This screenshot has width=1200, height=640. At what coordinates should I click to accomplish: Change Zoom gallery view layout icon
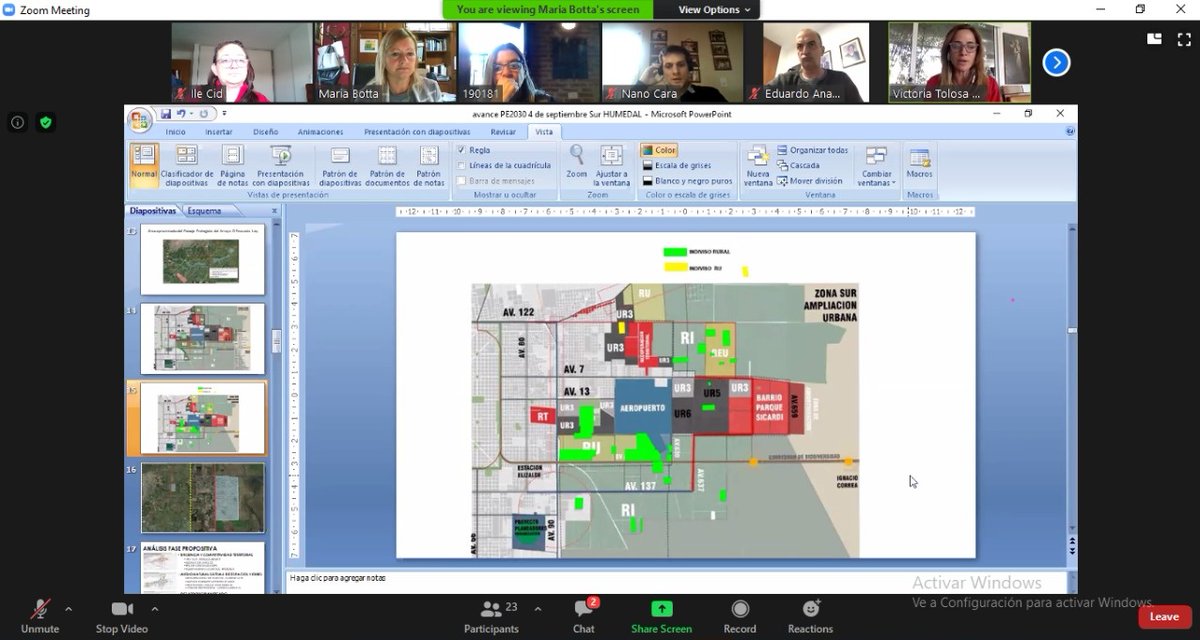1155,39
